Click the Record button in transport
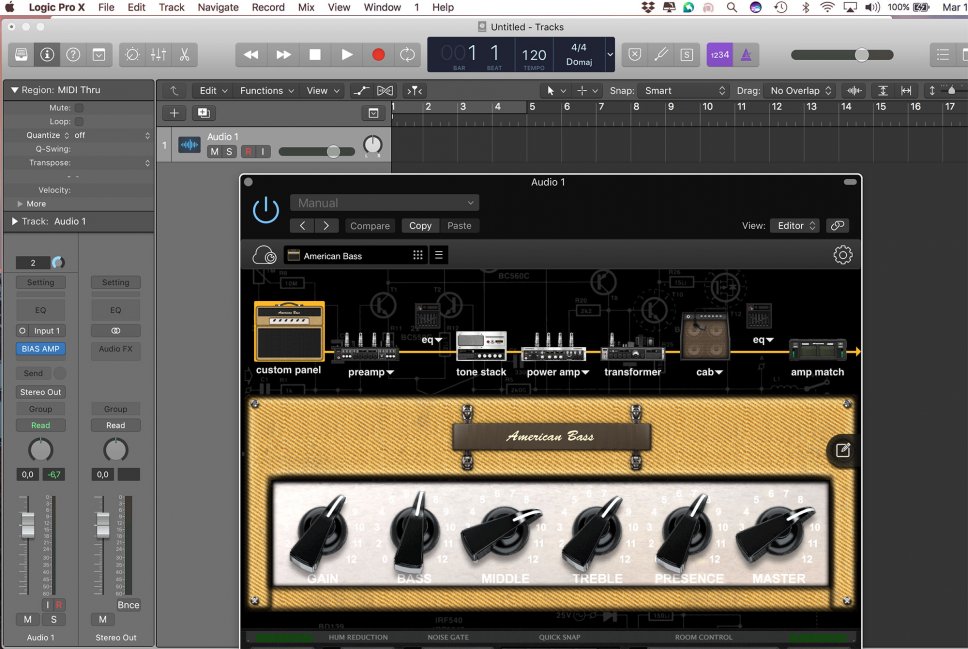This screenshot has width=968, height=649. click(x=378, y=54)
